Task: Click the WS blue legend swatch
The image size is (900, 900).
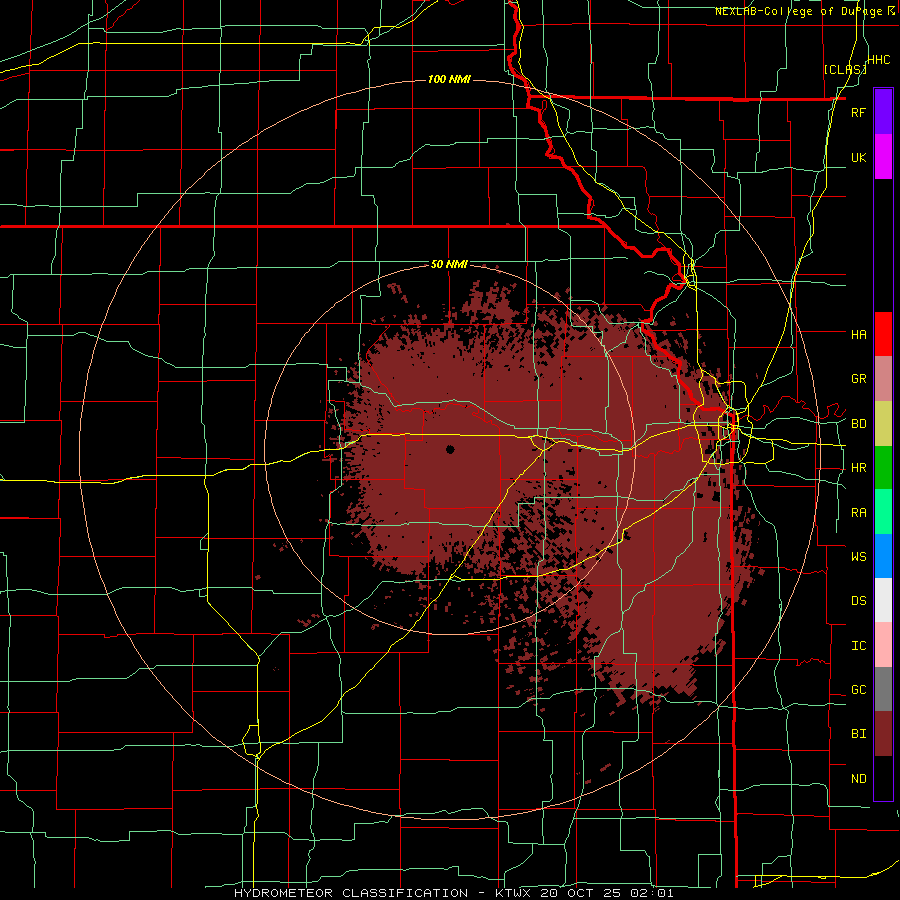Action: [x=883, y=556]
